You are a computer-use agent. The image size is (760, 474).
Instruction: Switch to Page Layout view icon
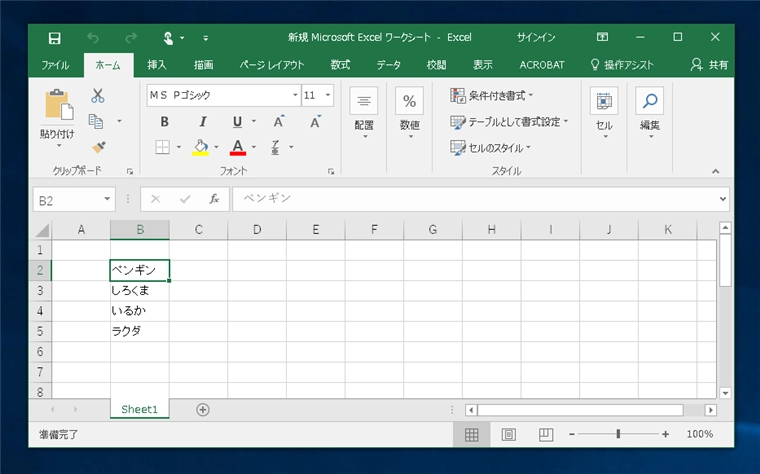coord(508,434)
